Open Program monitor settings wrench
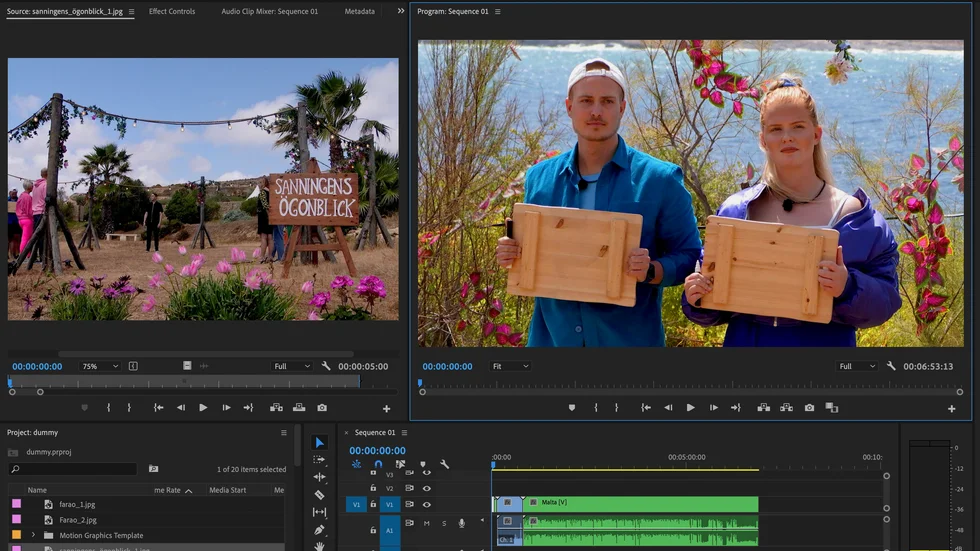Screen dimensions: 980x551 pos(891,366)
